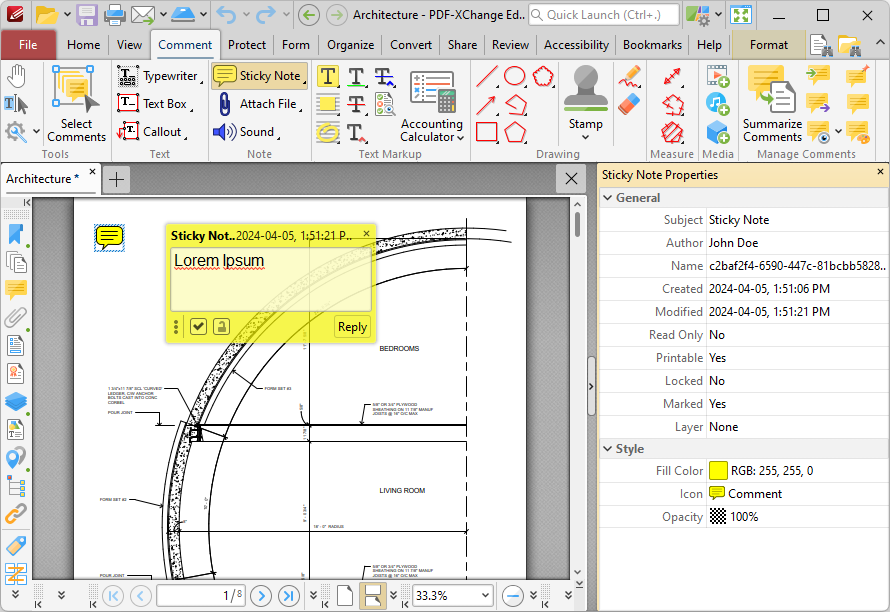
Task: Open the Undo history dropdown arrow
Action: tap(246, 15)
